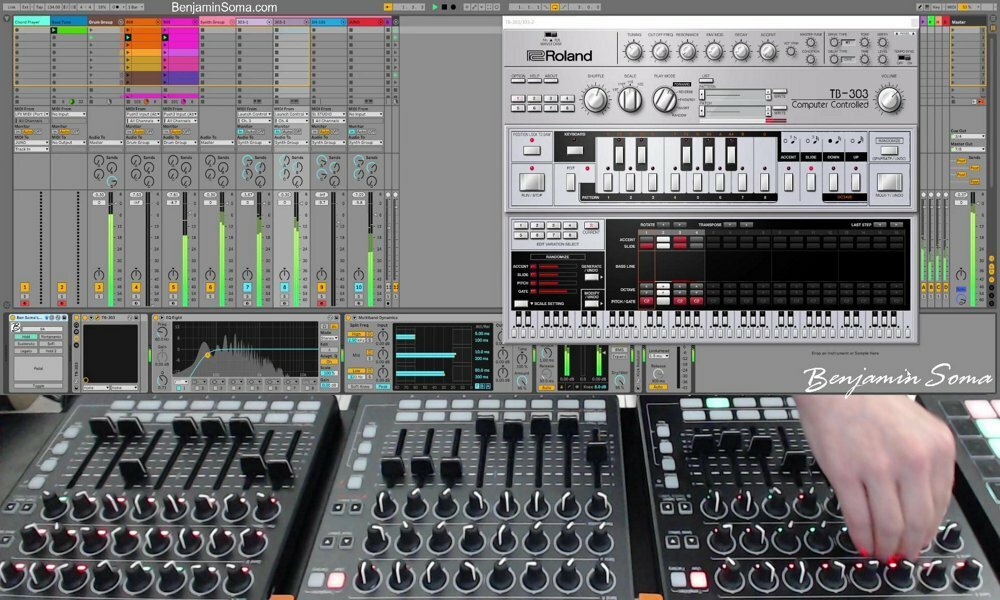This screenshot has height=600, width=1000.
Task: Click the Modify/Undo large button right of the TB-303 keyboard
Action: [890, 182]
